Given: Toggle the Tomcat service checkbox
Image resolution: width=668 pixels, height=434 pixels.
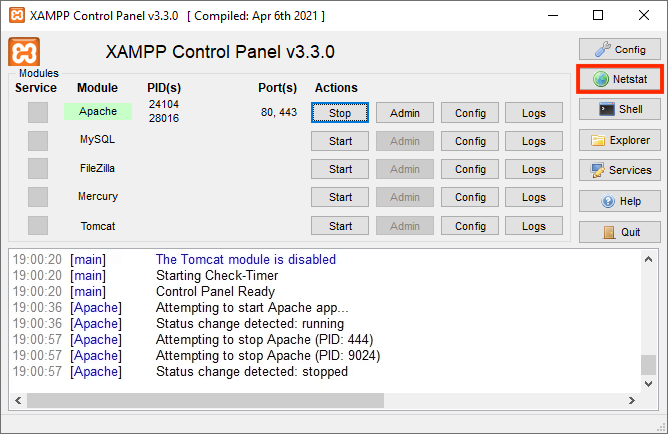Looking at the screenshot, I should click(x=38, y=226).
